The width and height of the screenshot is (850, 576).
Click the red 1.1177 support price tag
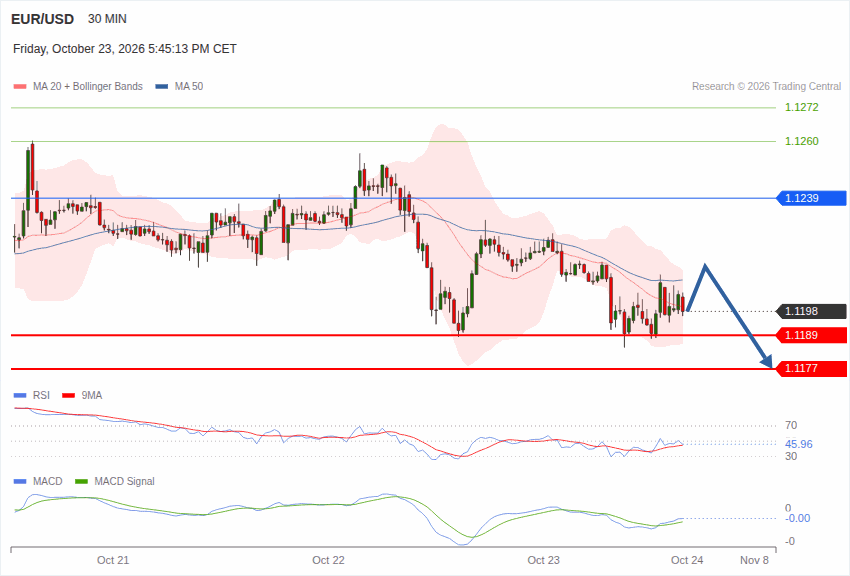[812, 369]
